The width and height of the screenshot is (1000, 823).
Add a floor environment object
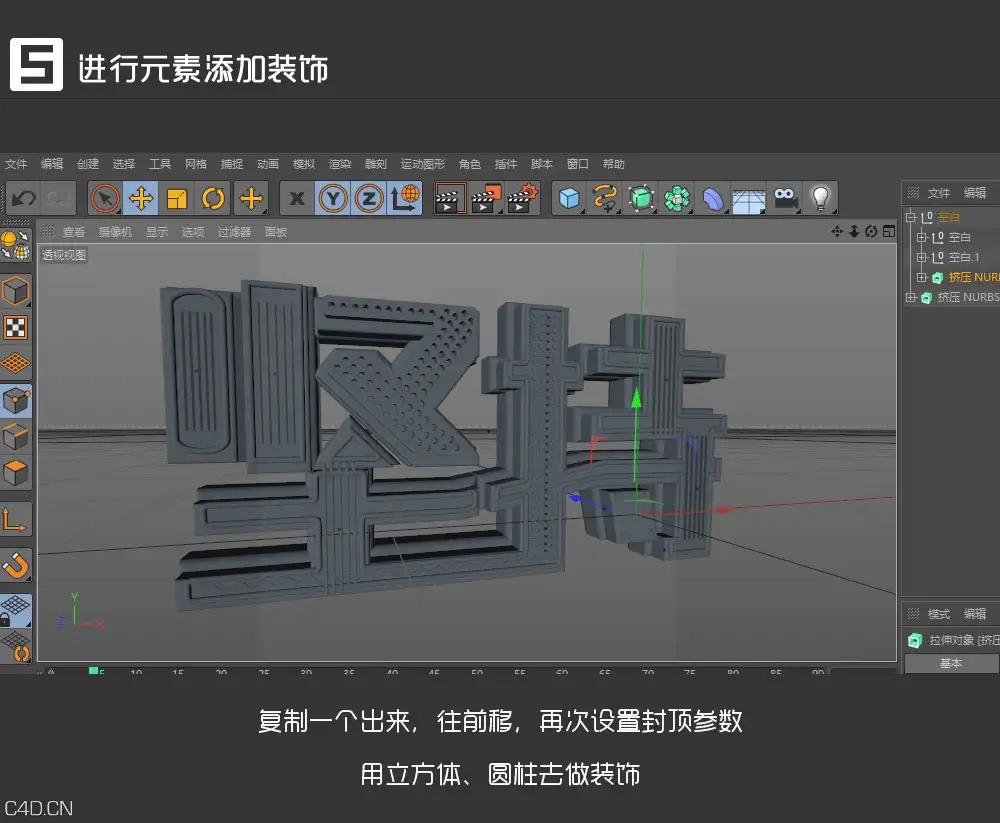(x=748, y=200)
